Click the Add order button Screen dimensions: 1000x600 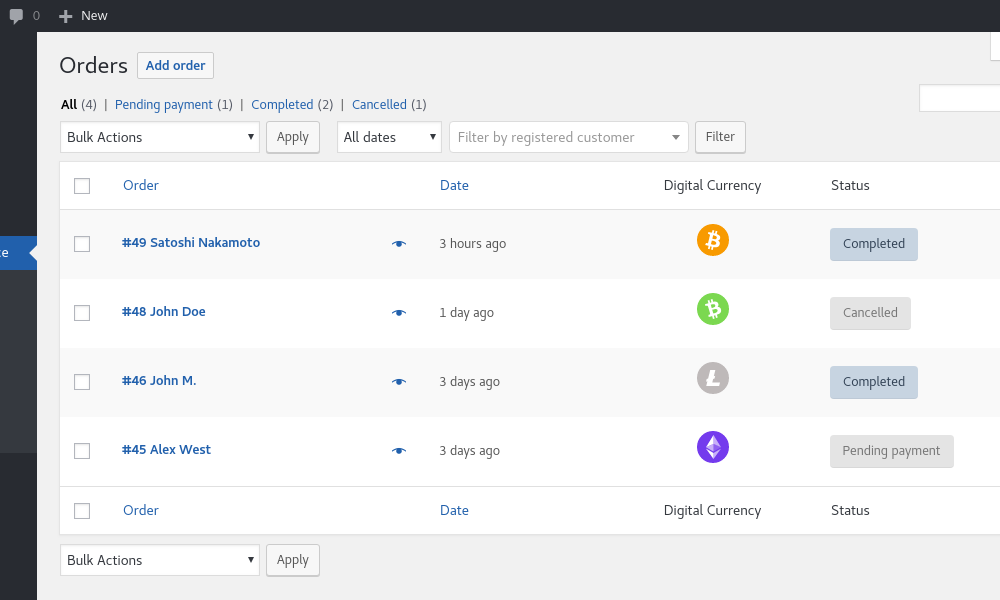175,65
